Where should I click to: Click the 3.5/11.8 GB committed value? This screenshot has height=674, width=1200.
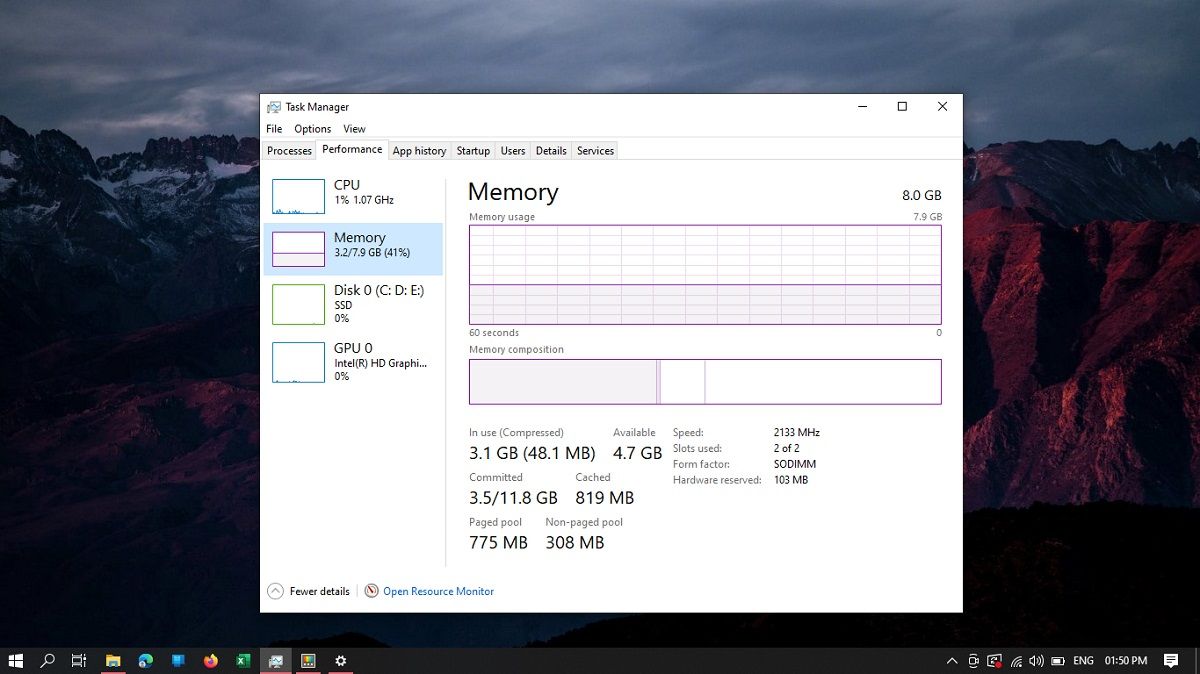[x=513, y=498]
